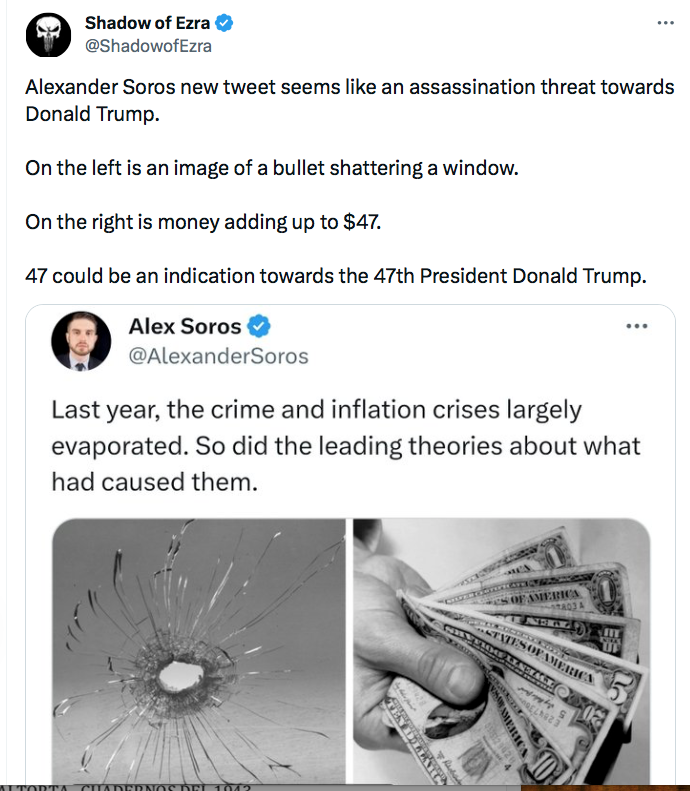Click Alex Soros's profile photo

point(80,341)
